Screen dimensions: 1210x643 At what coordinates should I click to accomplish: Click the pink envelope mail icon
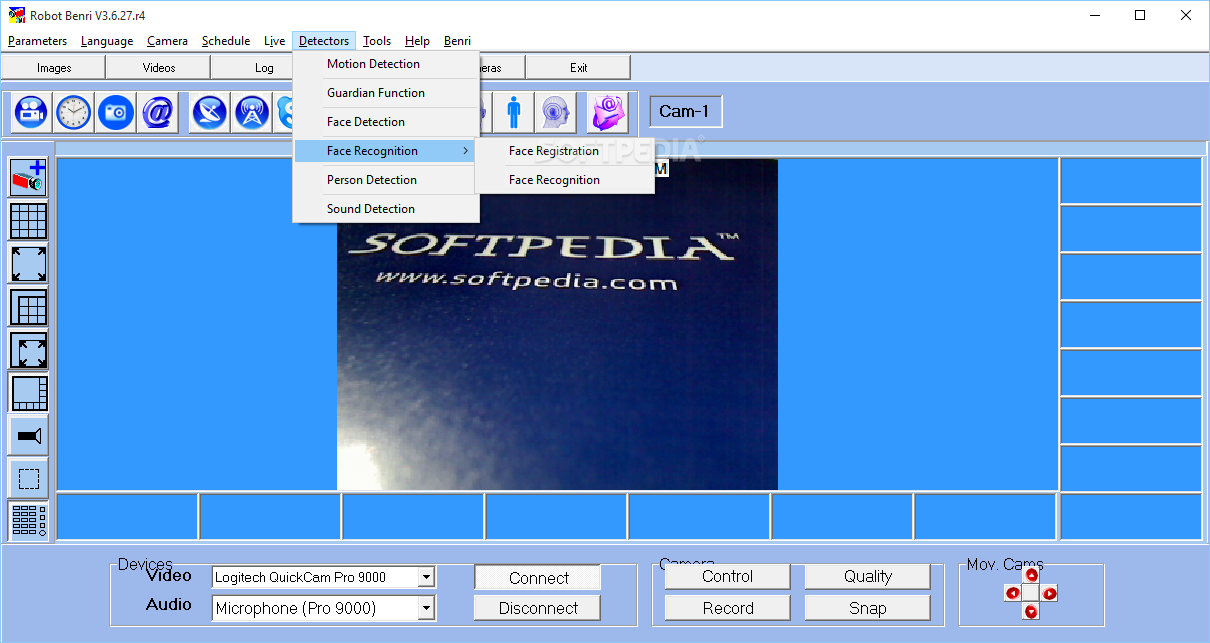click(607, 113)
